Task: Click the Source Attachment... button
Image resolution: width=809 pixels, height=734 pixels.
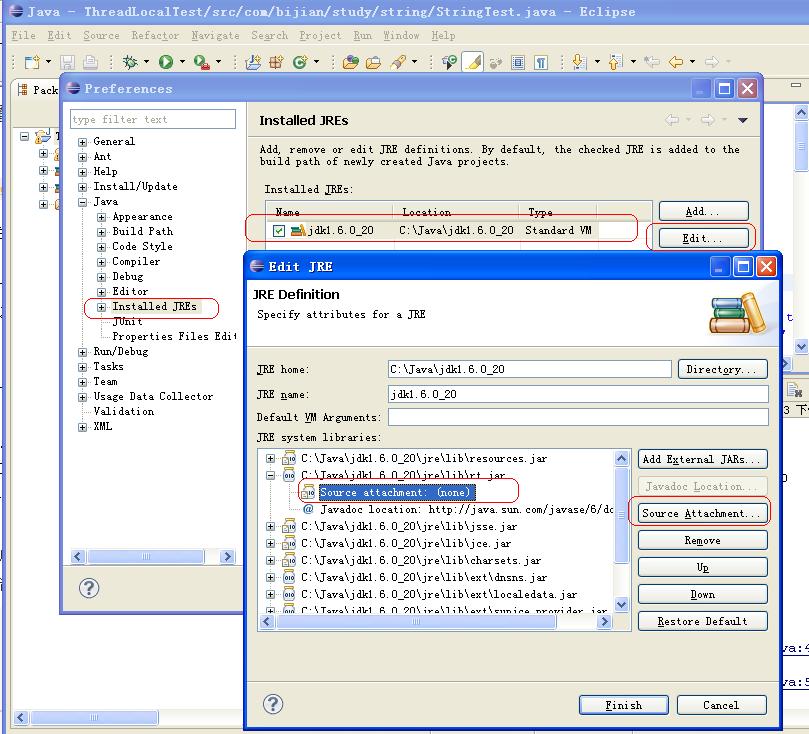Action: 702,513
